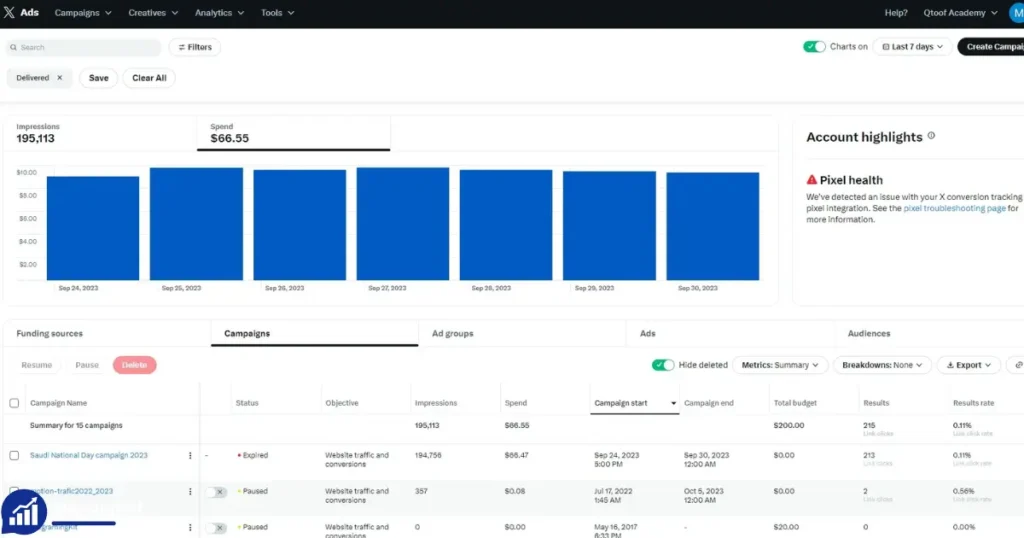
Task: Click the Objective column header
Action: coord(342,403)
